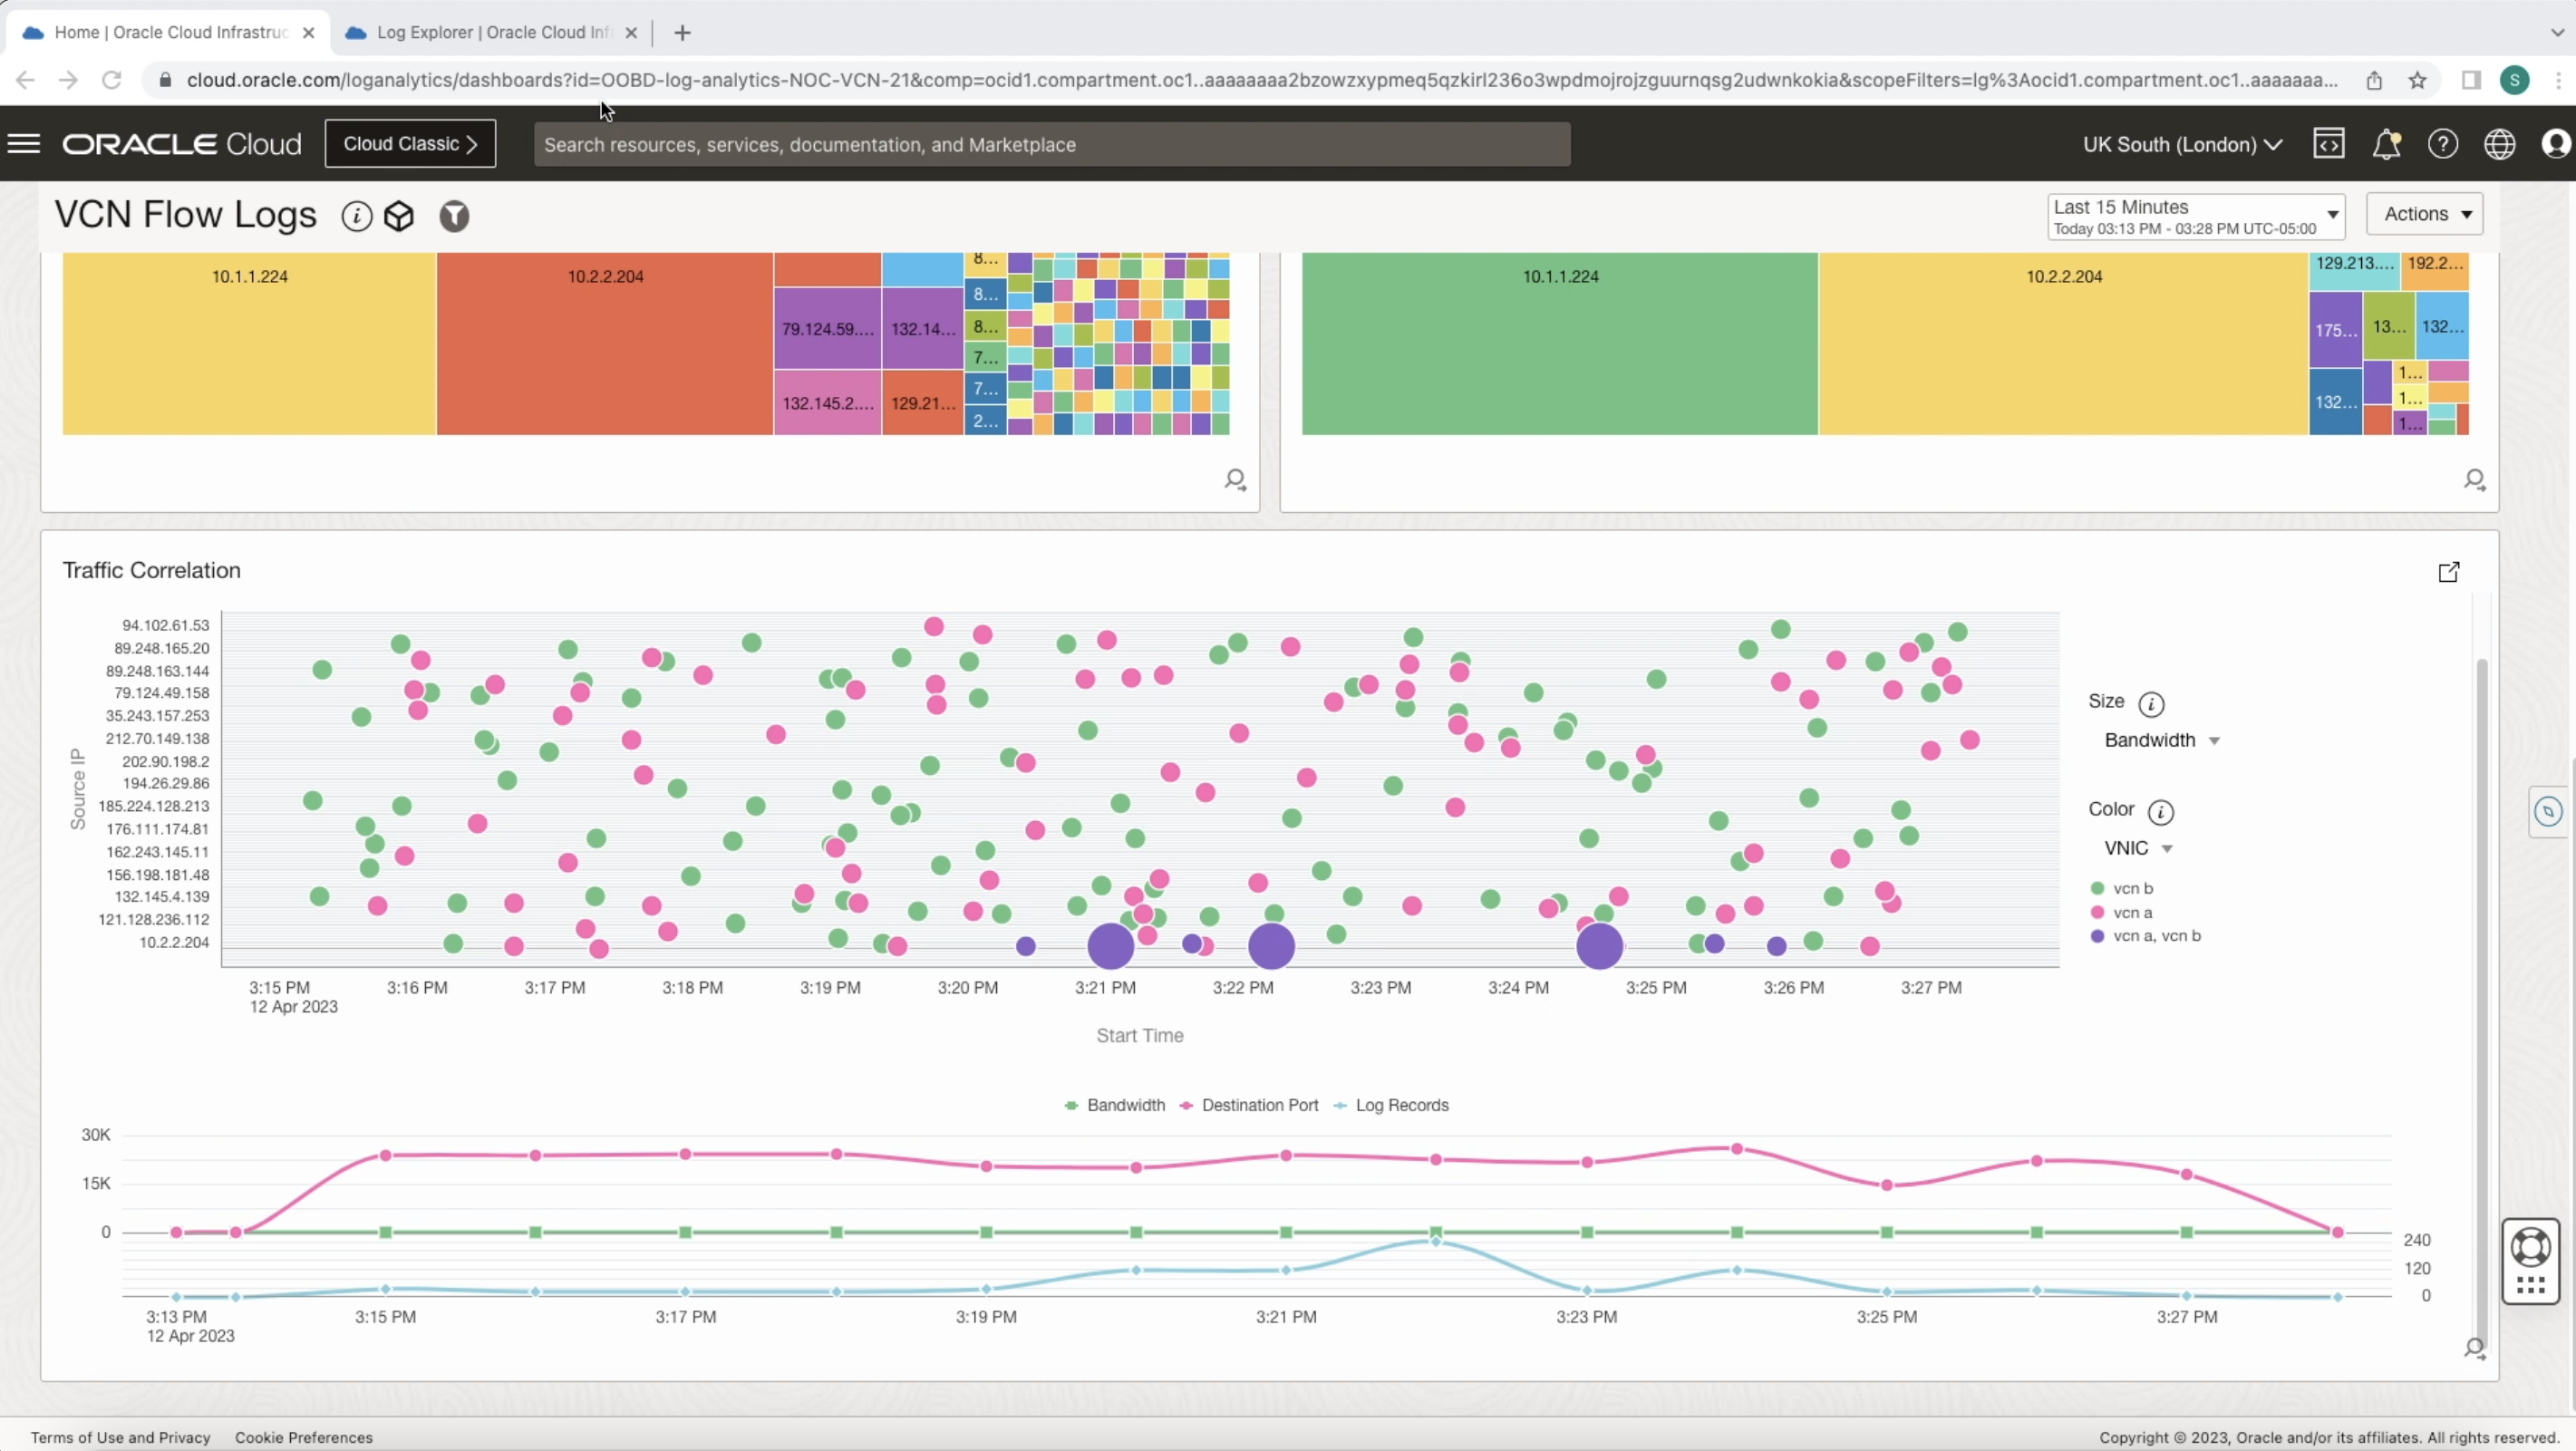Click the vcn a pink legend color dot
Image resolution: width=2576 pixels, height=1451 pixels.
tap(2097, 911)
